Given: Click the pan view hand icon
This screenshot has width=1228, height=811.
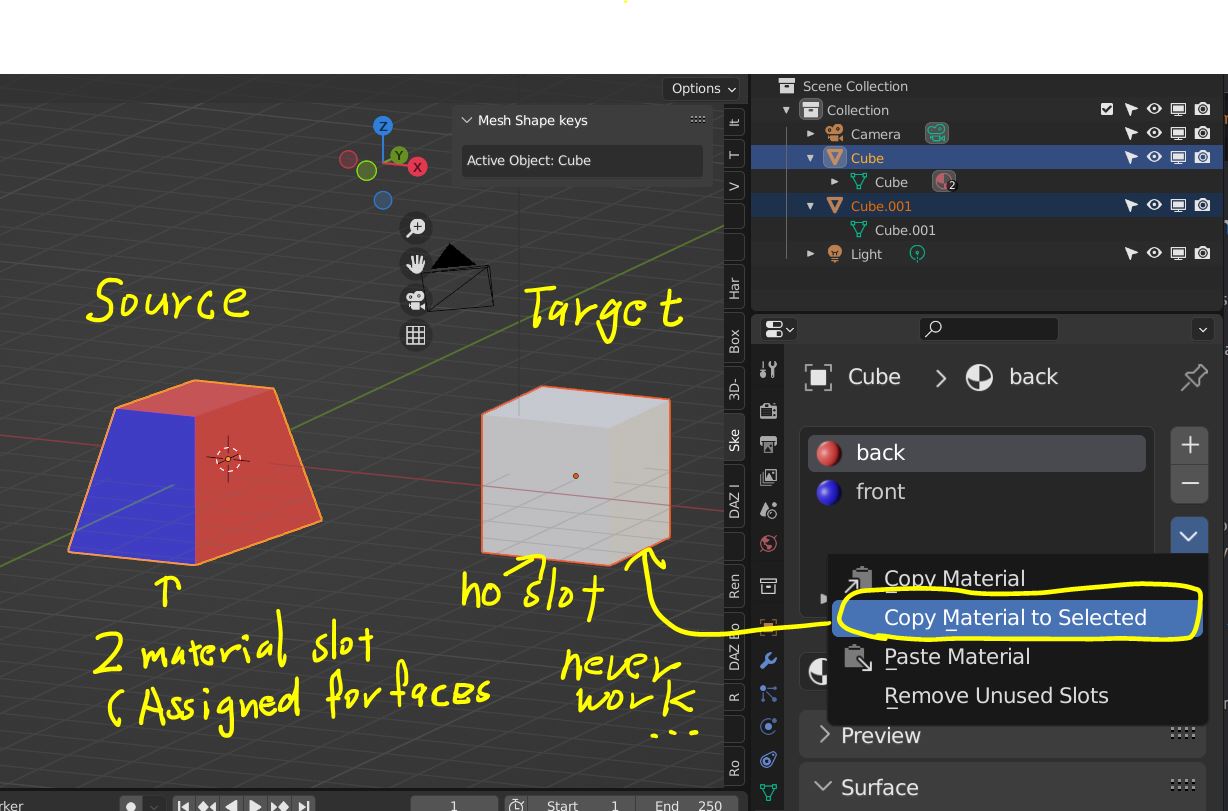Looking at the screenshot, I should (x=415, y=264).
